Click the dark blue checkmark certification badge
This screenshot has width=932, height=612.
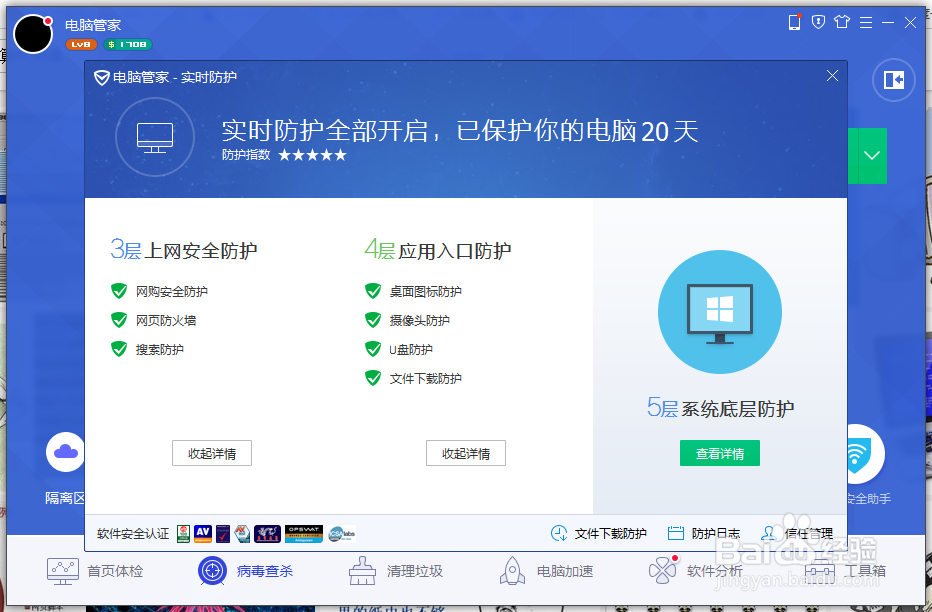coord(223,534)
